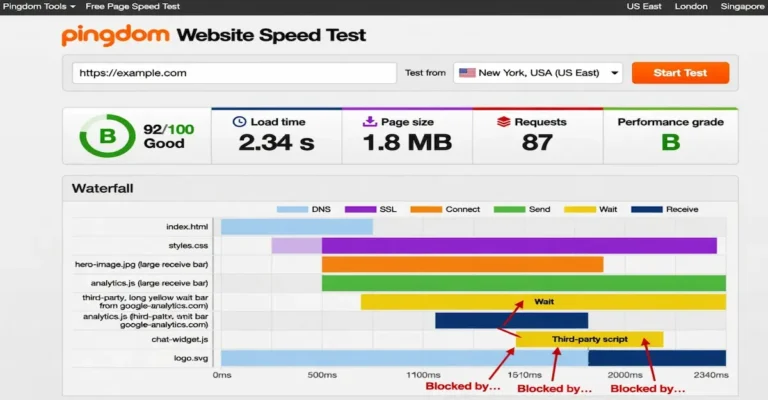The height and width of the screenshot is (400, 768).
Task: Click the 2340ms axis label
Action: coord(711,375)
